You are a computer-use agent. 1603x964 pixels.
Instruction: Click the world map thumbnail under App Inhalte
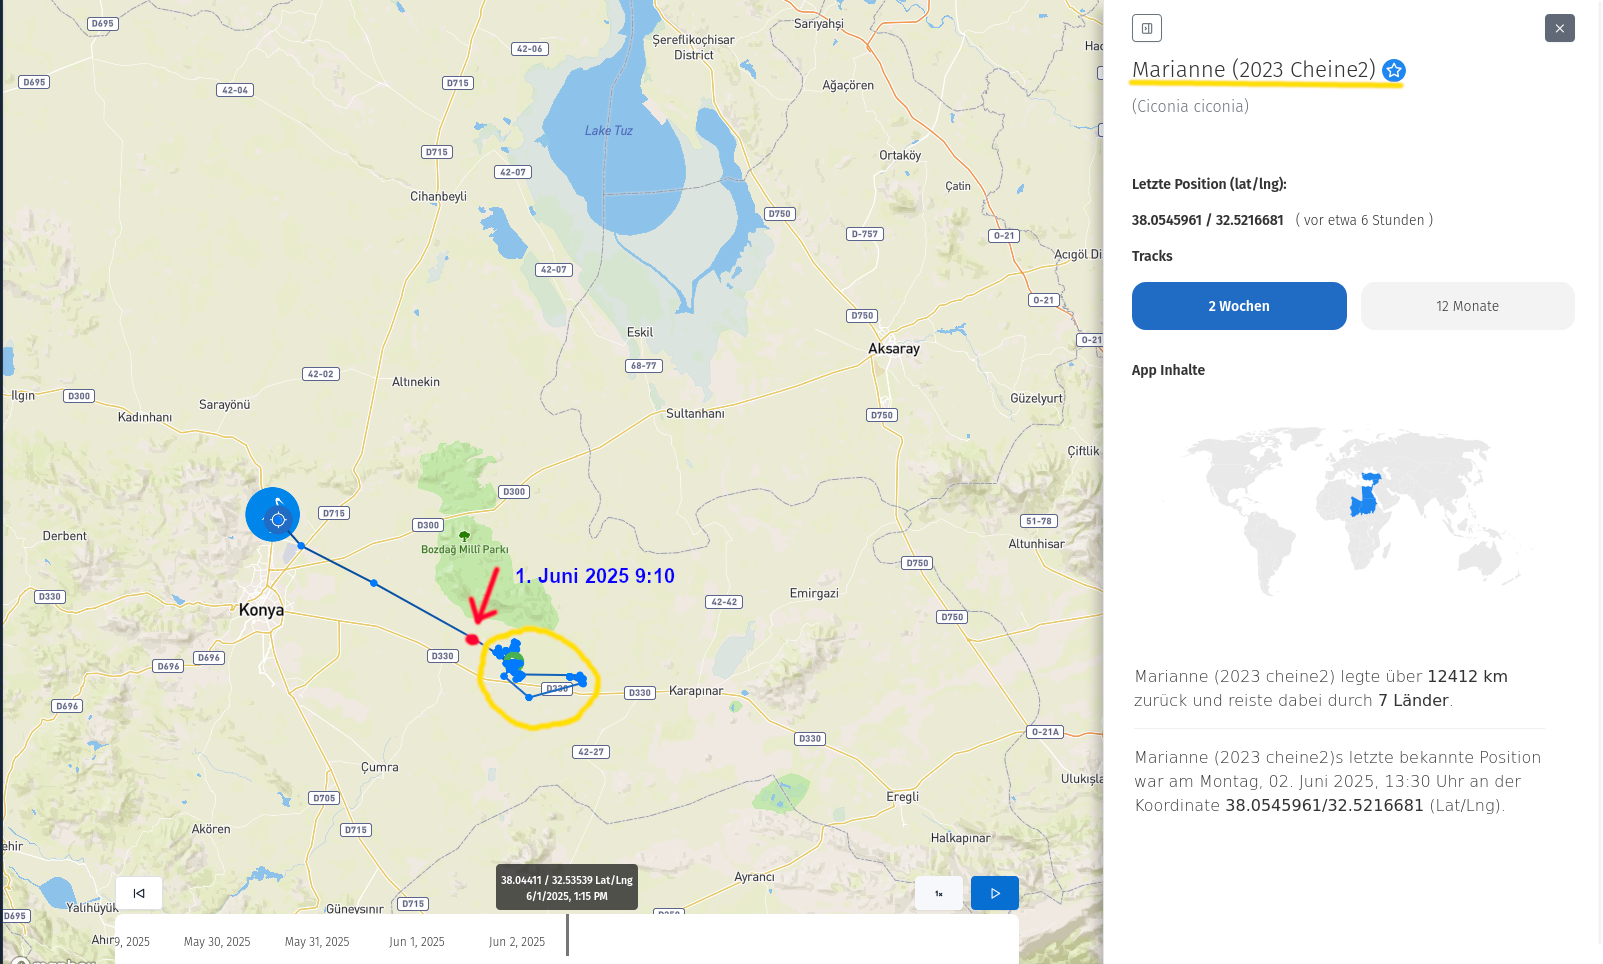(x=1350, y=510)
